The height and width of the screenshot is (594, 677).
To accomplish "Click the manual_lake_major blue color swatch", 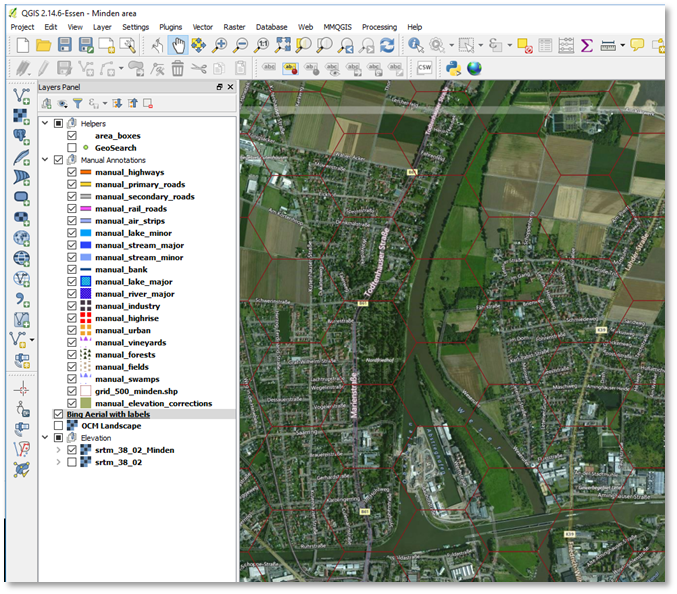I will click(86, 282).
